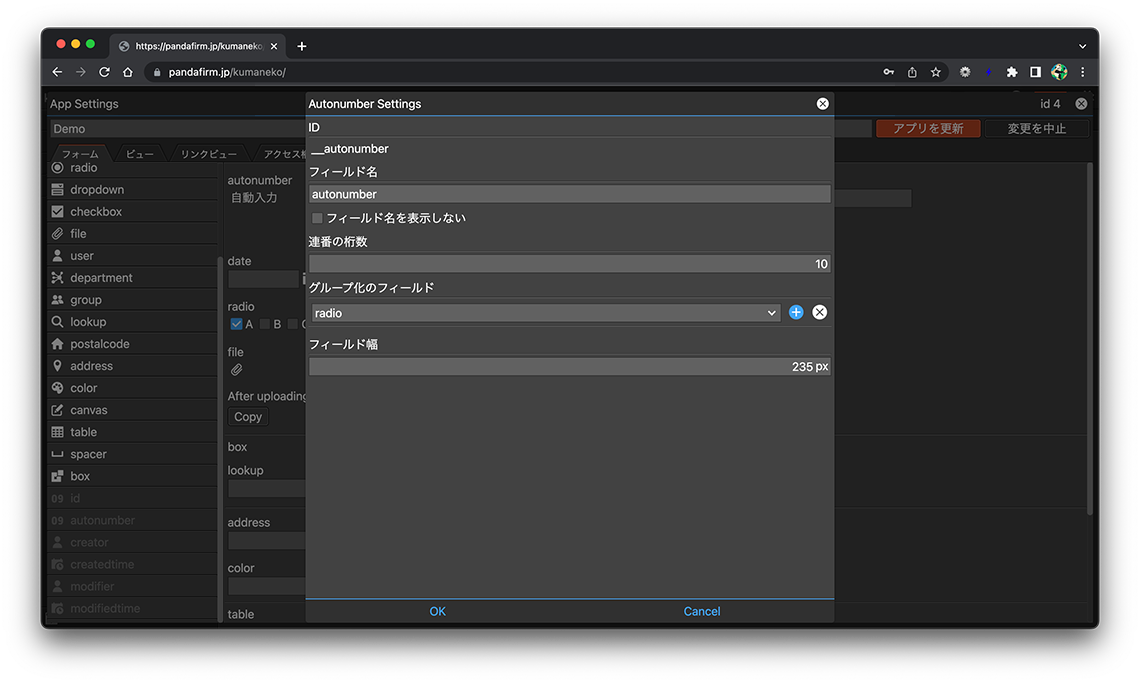Select the color field from sidebar
1140x683 pixels.
tap(84, 388)
